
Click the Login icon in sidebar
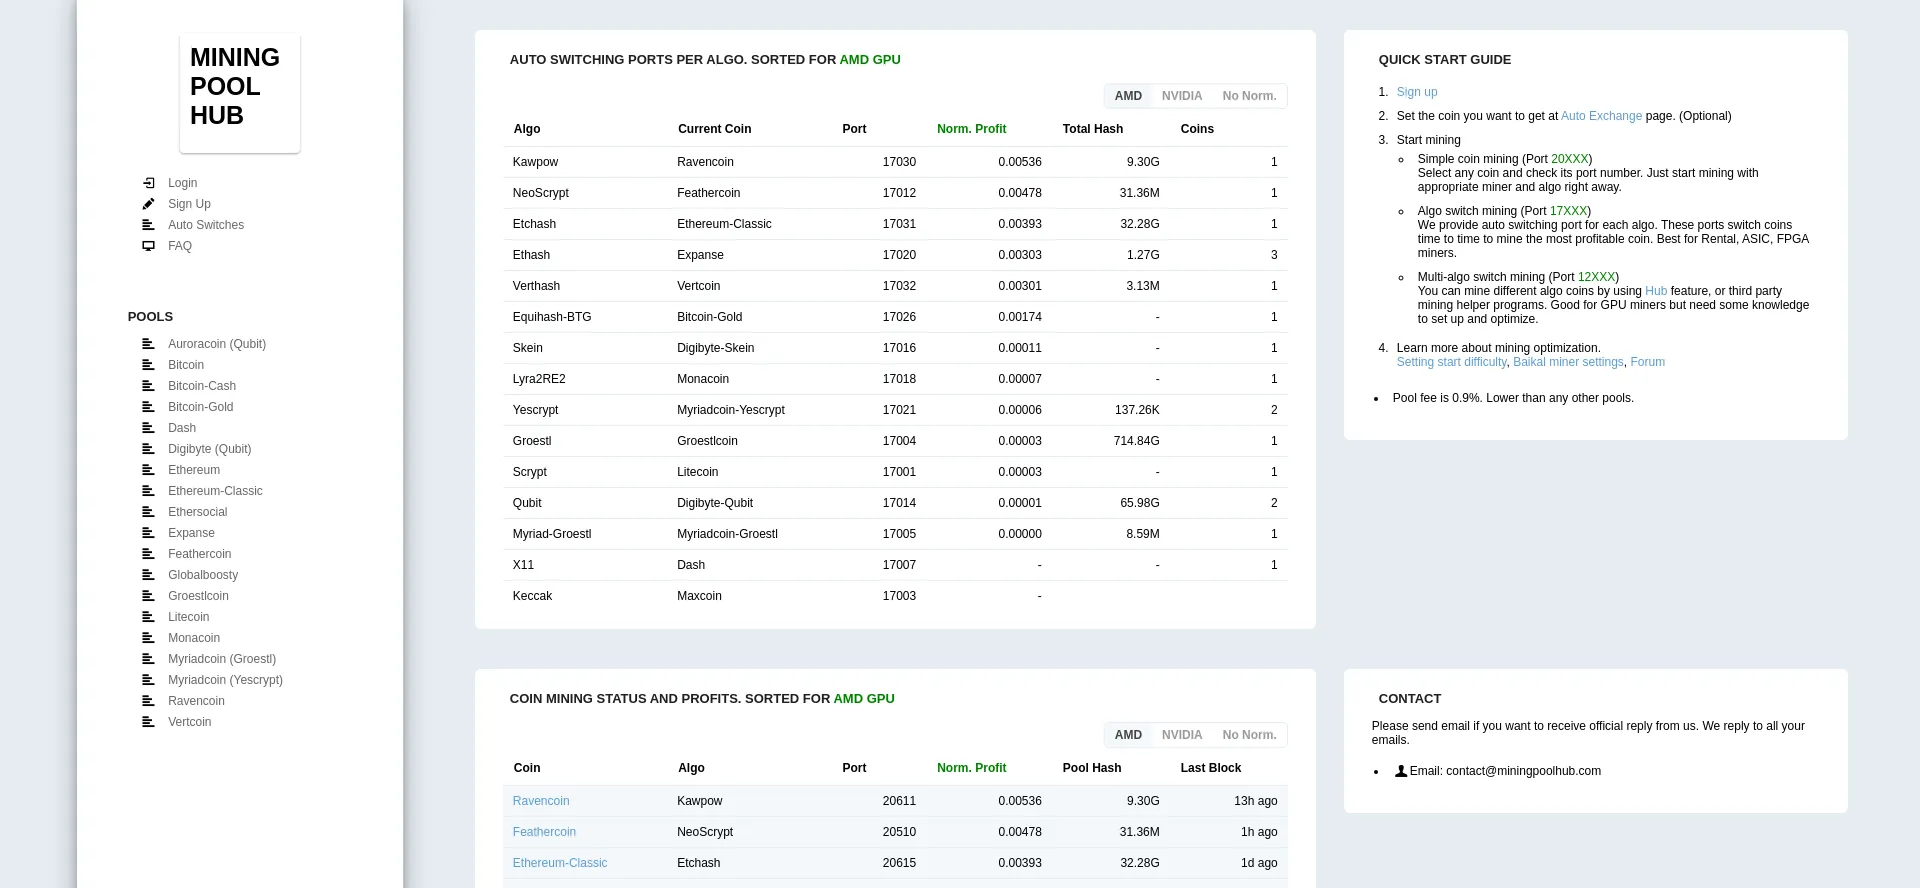149,183
